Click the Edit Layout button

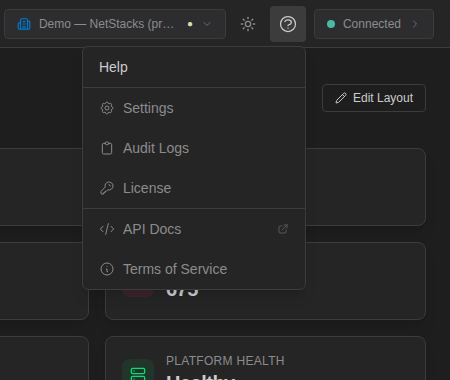point(374,98)
